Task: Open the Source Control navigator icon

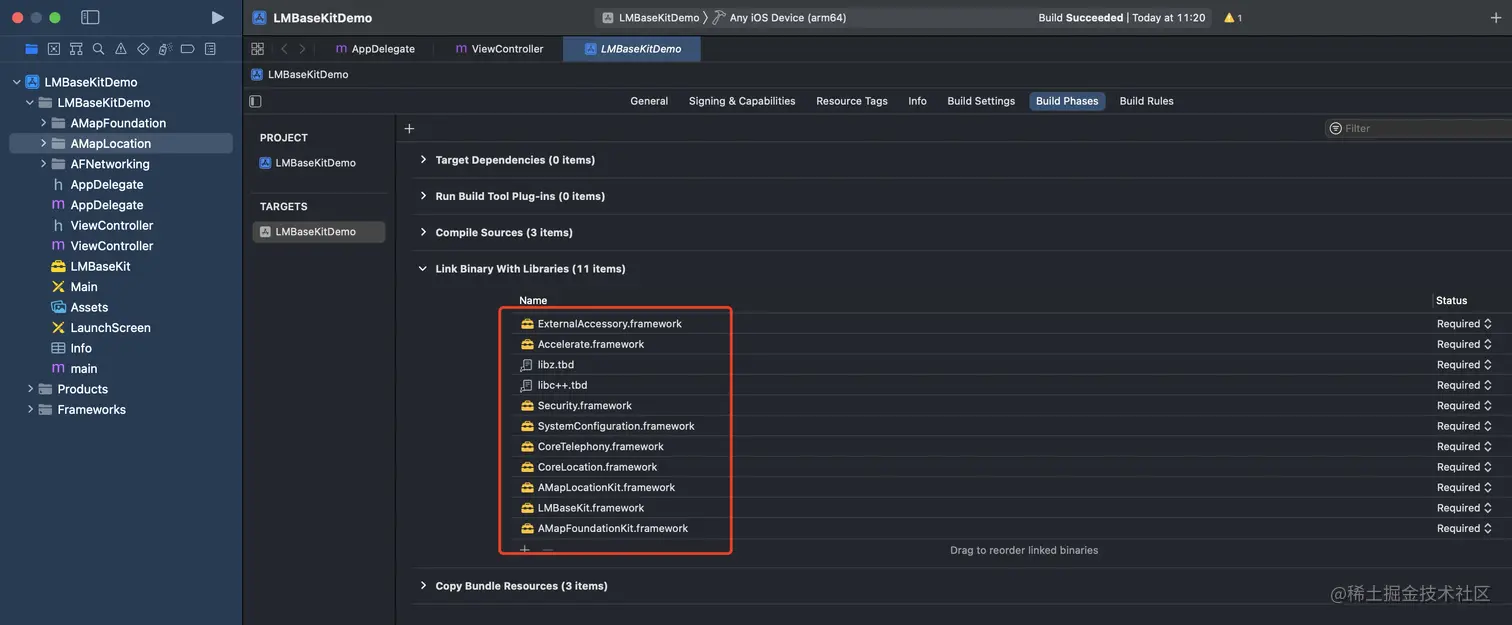Action: (54, 49)
